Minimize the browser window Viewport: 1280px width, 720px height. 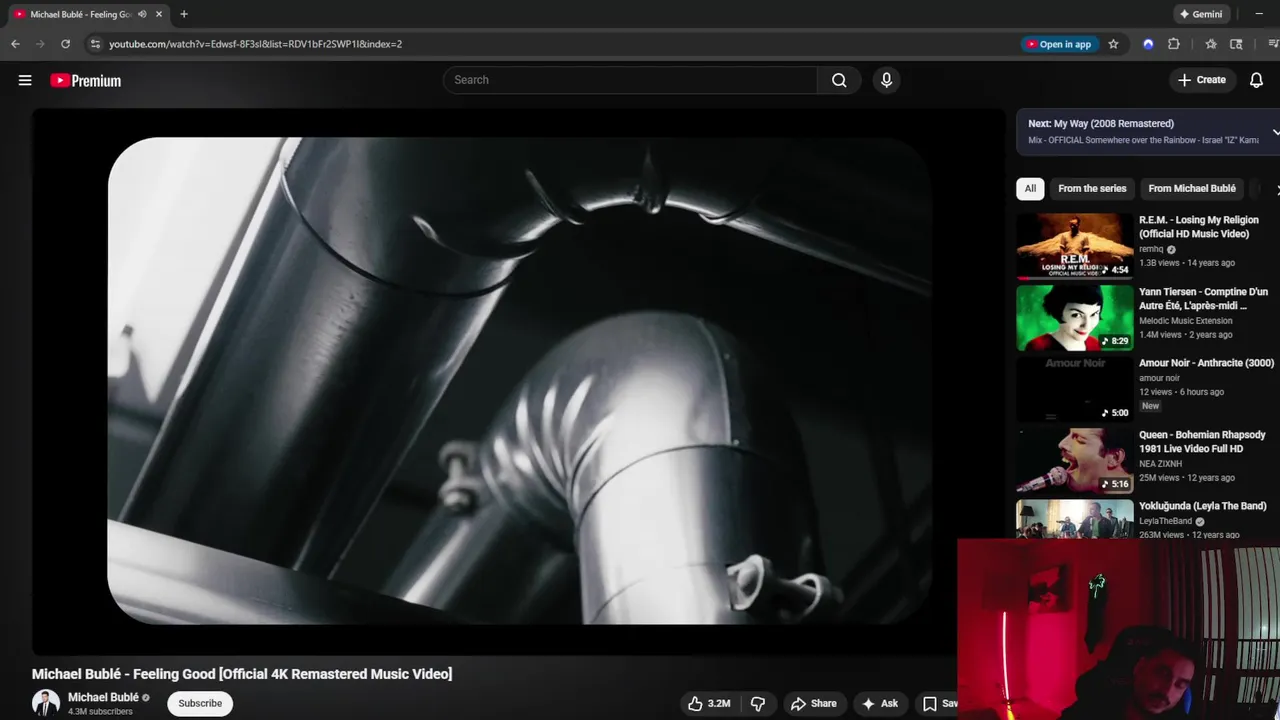[x=1259, y=14]
